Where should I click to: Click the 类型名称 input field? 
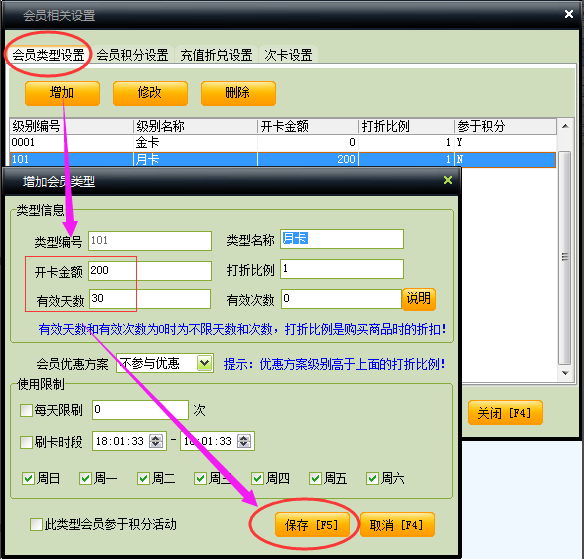coord(342,239)
